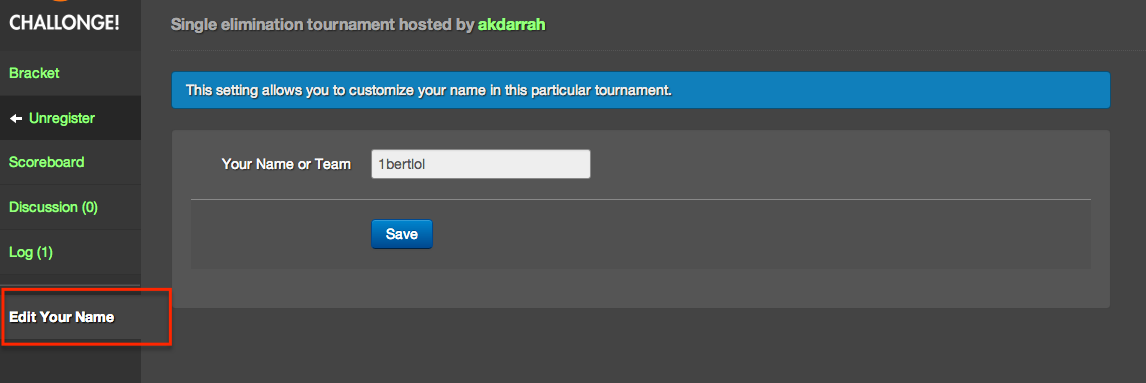The height and width of the screenshot is (383, 1146).
Task: Click the gray form footer bar beside Save
Action: 760,234
